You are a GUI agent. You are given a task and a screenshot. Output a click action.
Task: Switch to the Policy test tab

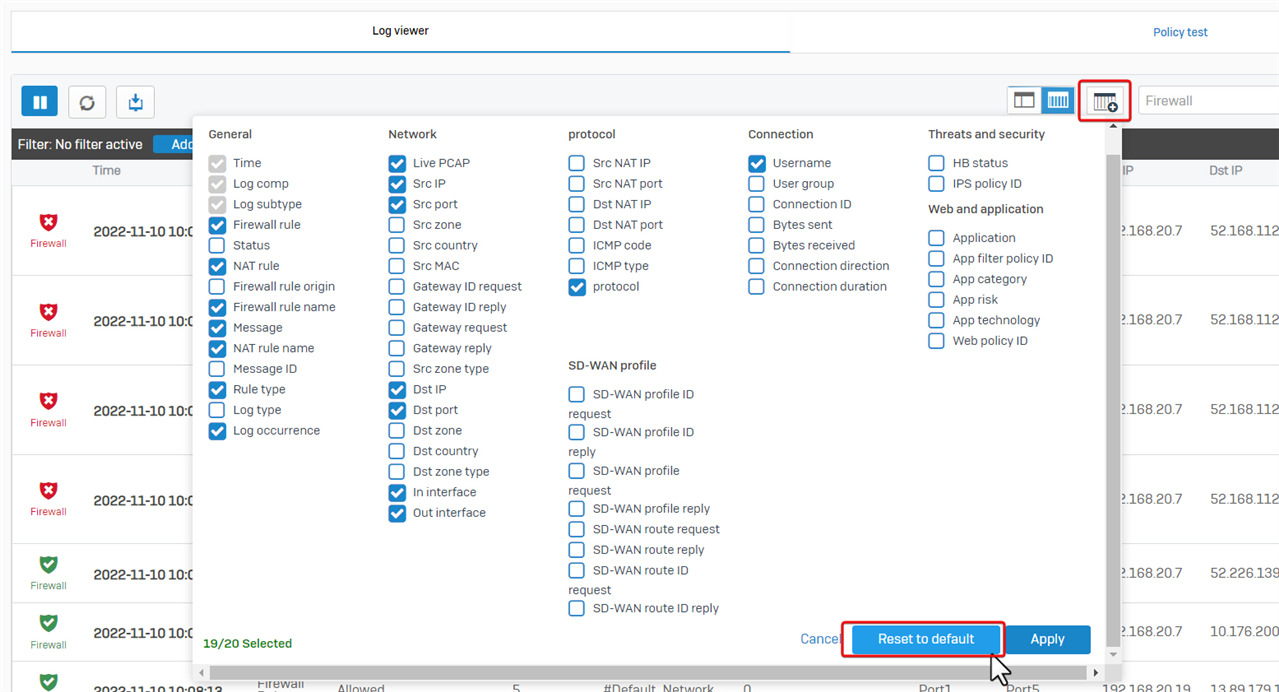(1180, 32)
